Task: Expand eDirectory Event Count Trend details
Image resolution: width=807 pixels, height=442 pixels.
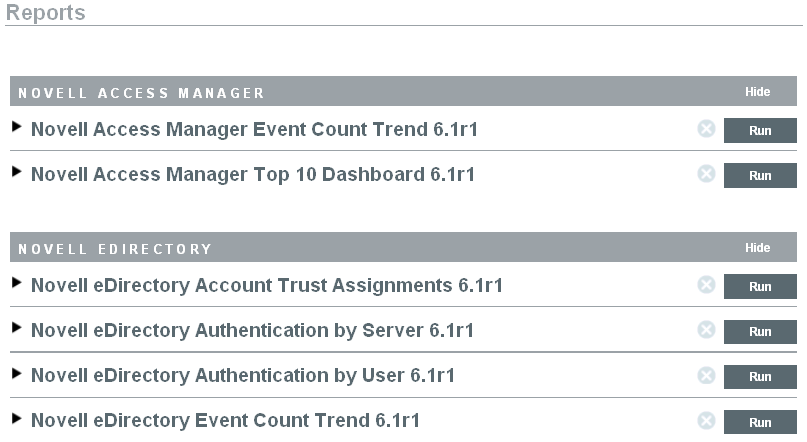Action: tap(16, 419)
